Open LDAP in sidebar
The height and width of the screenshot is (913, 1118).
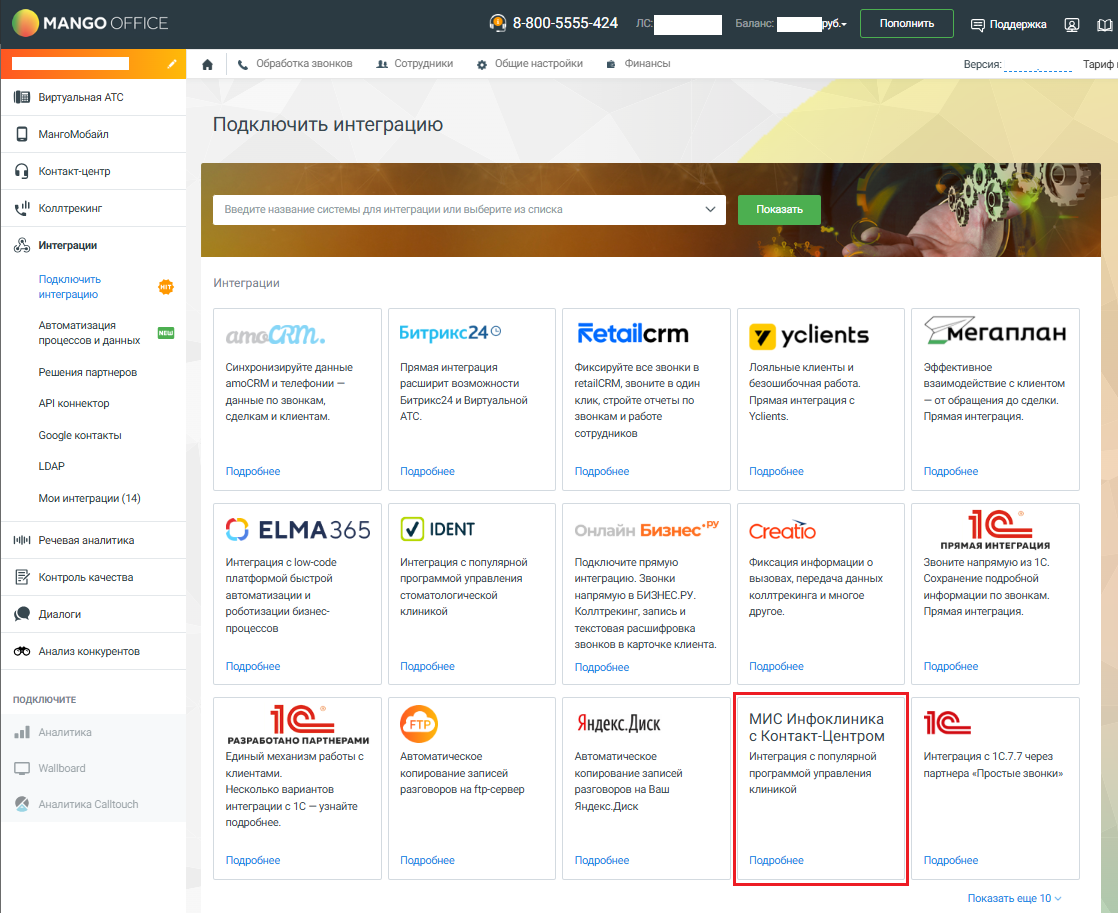[x=51, y=466]
